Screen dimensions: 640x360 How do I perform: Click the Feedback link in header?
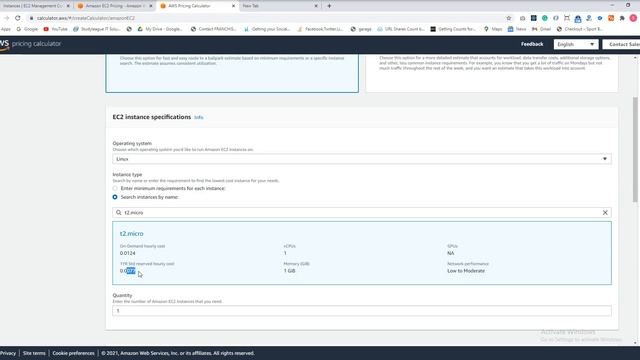point(532,44)
